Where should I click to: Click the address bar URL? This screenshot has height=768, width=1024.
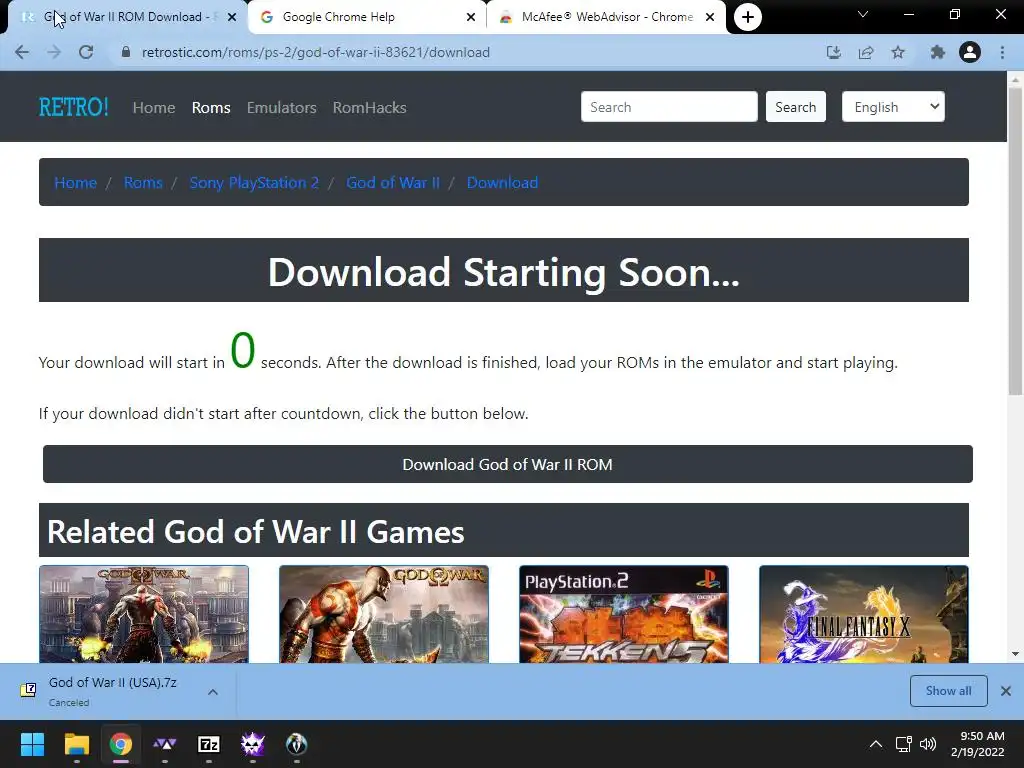tap(315, 52)
